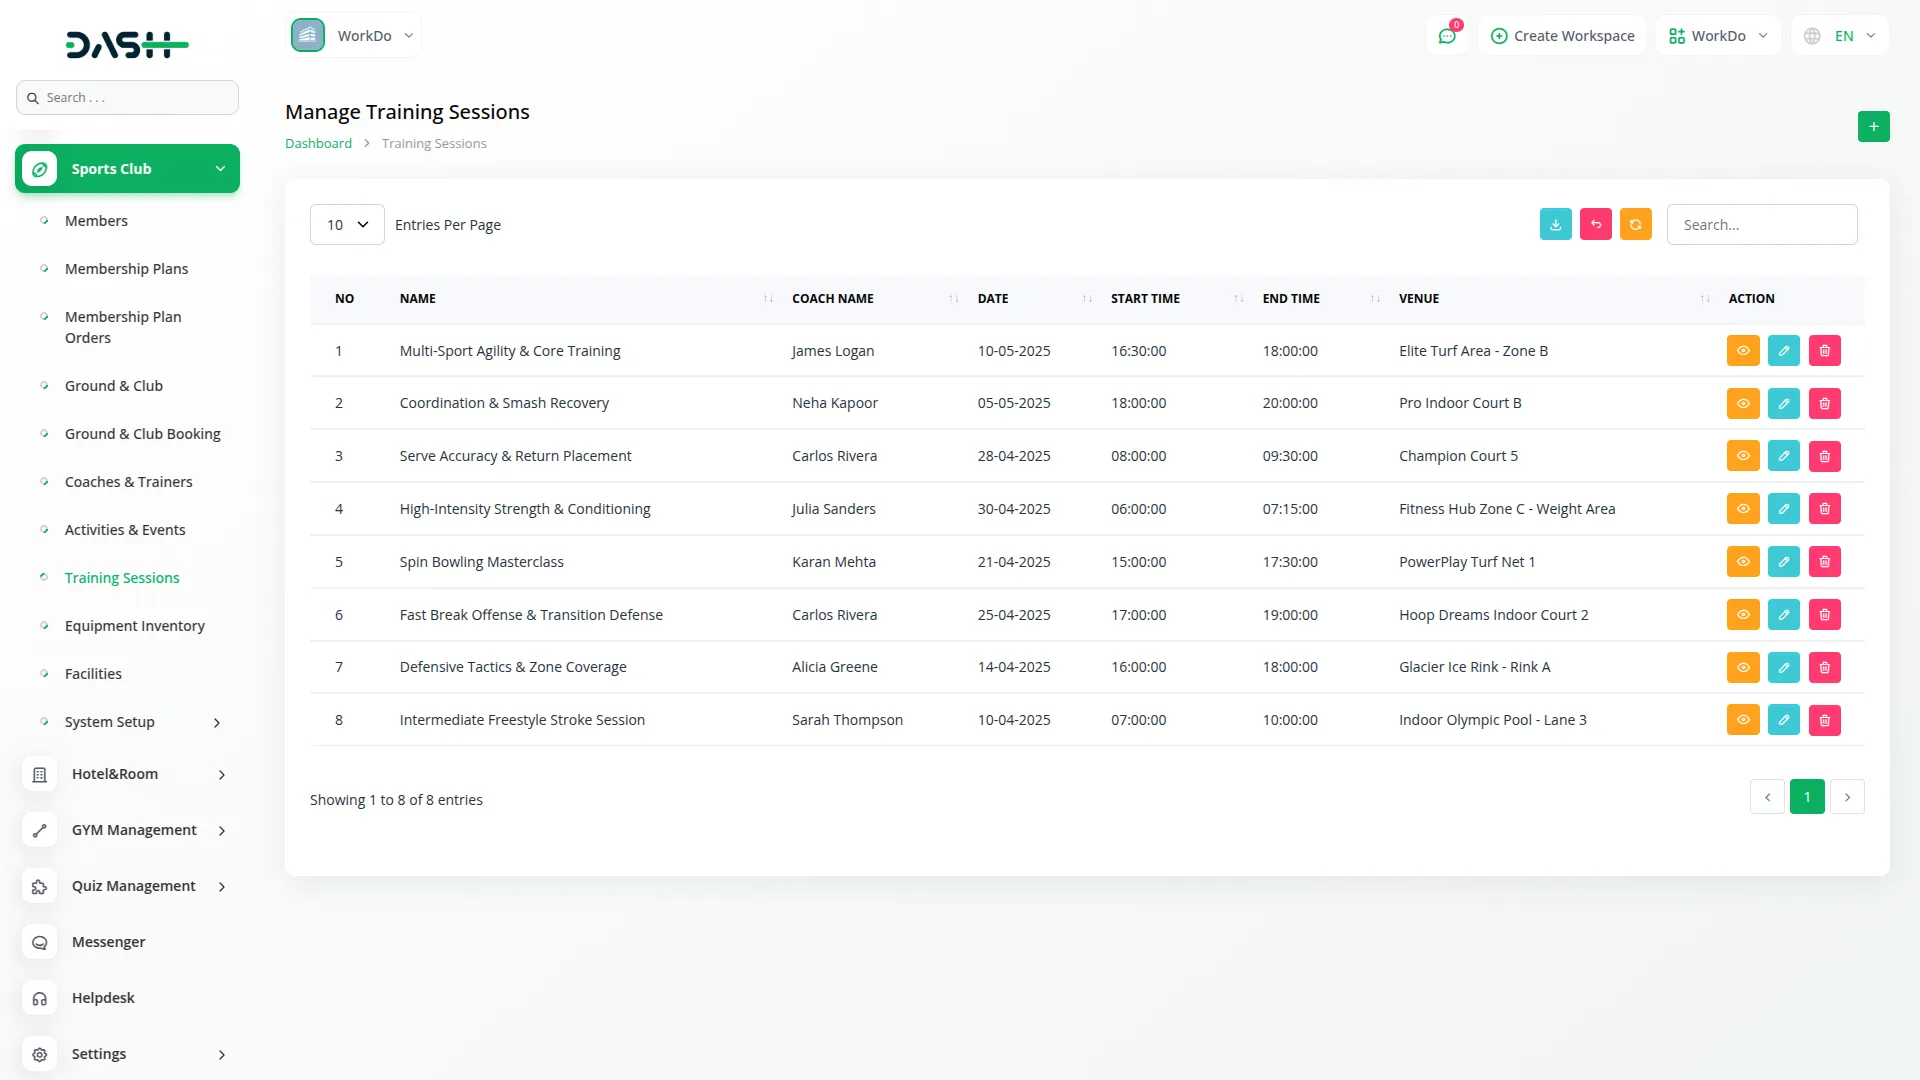The height and width of the screenshot is (1080, 1920).
Task: Open the EN language dropdown
Action: (1841, 36)
